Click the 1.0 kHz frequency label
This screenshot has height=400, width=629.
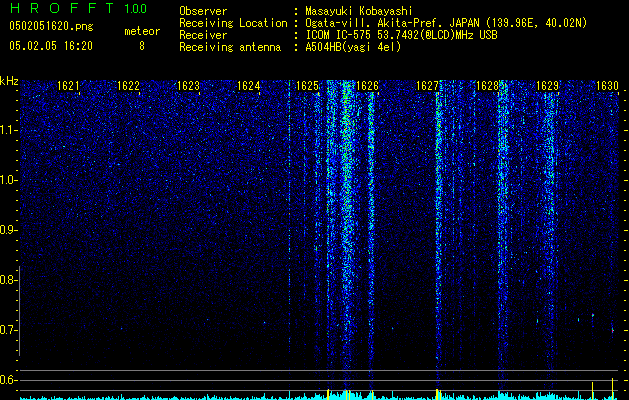pyautogui.click(x=8, y=180)
